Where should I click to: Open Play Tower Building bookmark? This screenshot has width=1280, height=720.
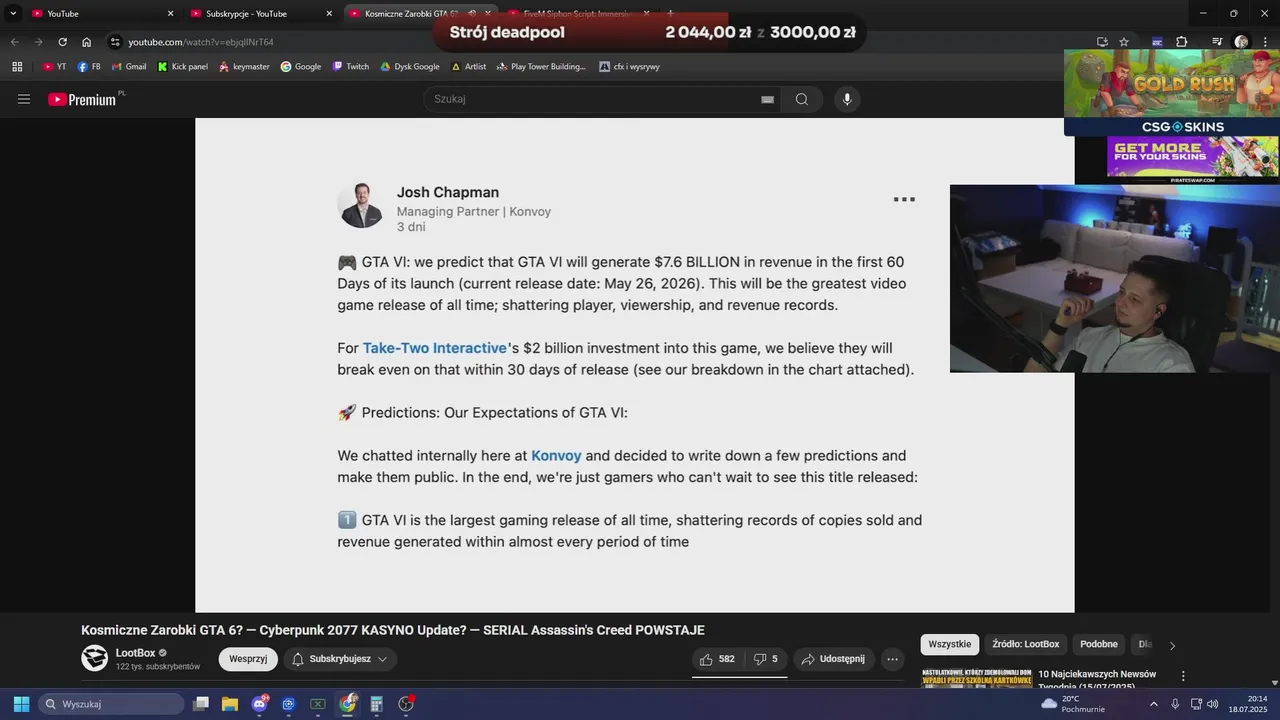[542, 67]
